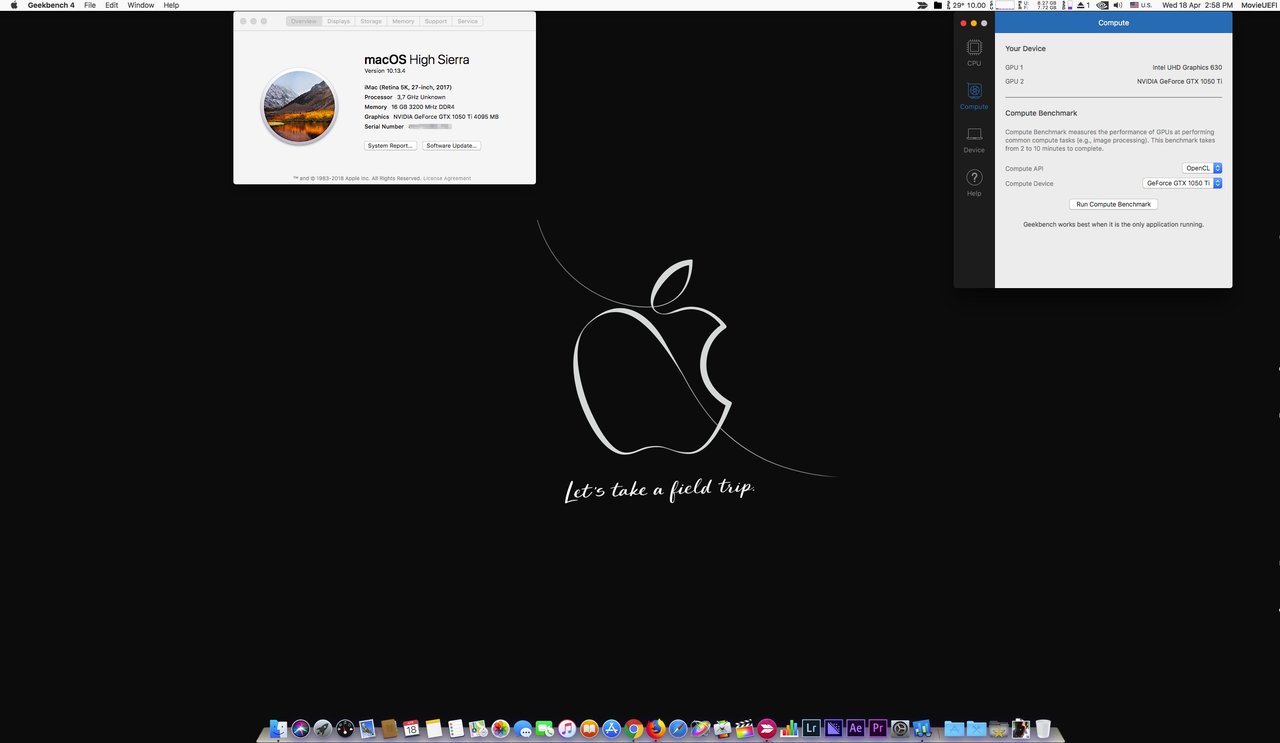Select the CPU section in Geekbench sidebar
The width and height of the screenshot is (1280, 743).
click(974, 52)
